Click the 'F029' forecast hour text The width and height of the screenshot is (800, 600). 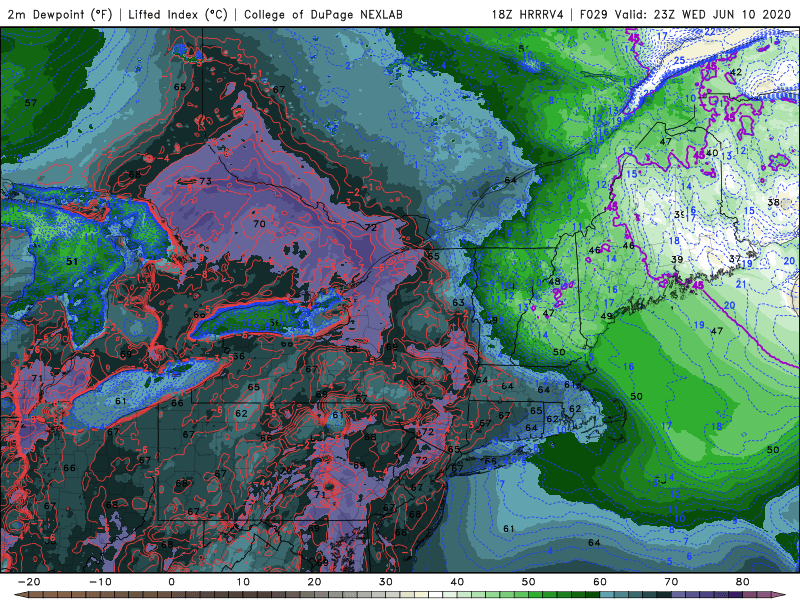coord(594,14)
